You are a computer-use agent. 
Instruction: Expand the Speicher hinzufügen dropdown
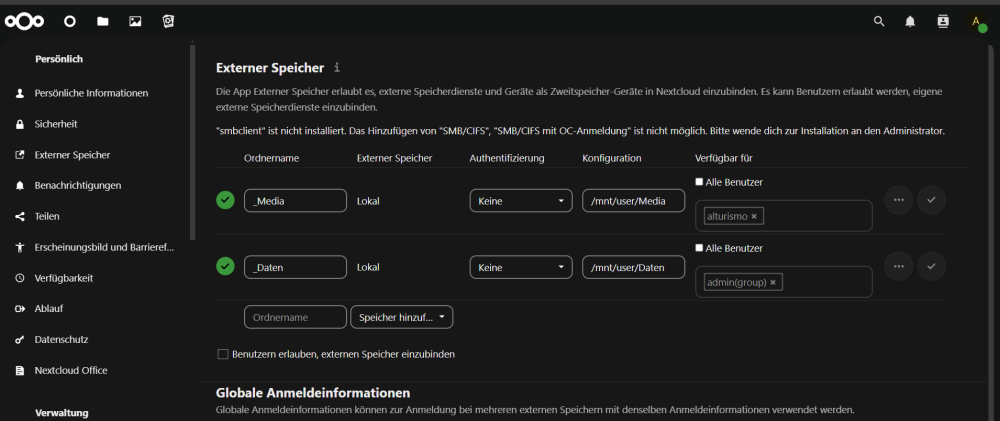[402, 317]
